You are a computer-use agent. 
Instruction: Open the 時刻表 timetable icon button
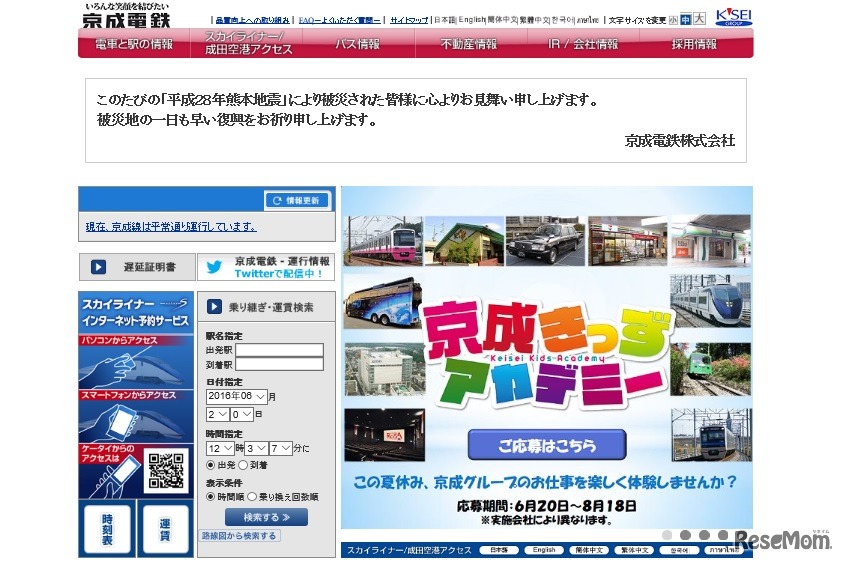(107, 529)
